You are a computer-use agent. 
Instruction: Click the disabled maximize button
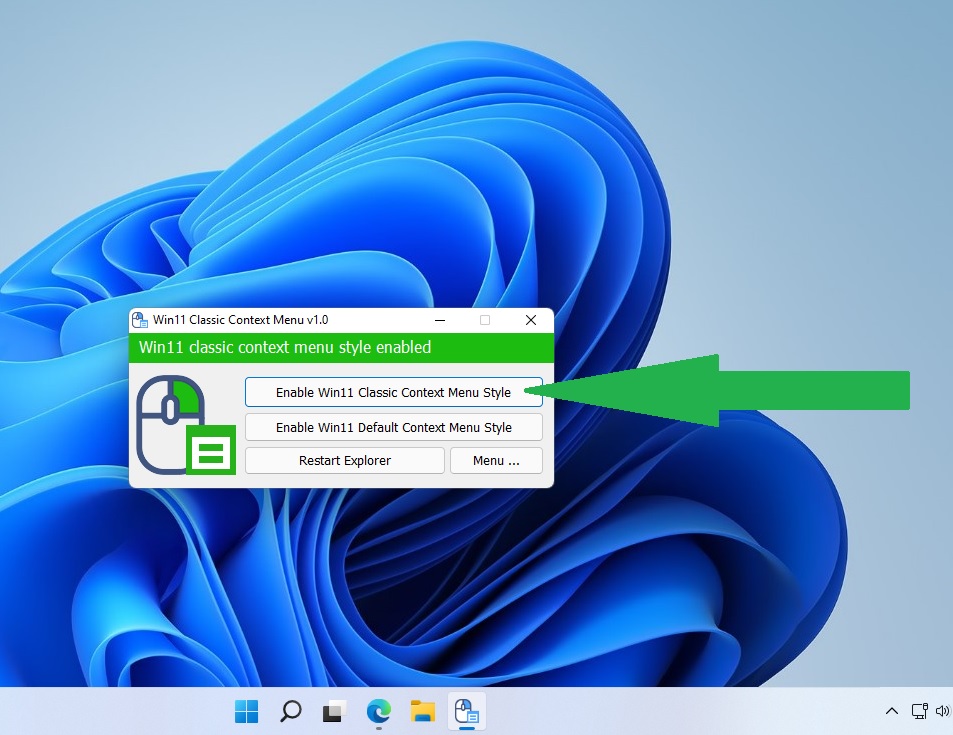point(484,320)
